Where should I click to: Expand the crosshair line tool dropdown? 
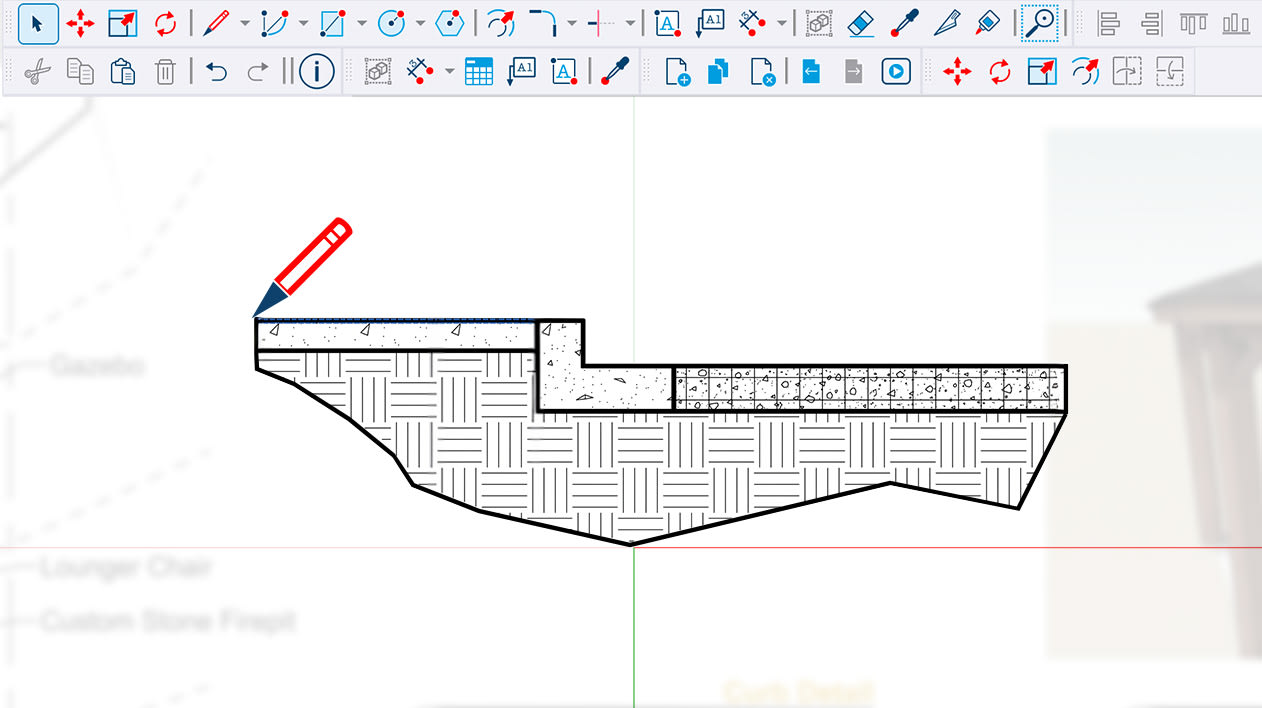point(630,23)
